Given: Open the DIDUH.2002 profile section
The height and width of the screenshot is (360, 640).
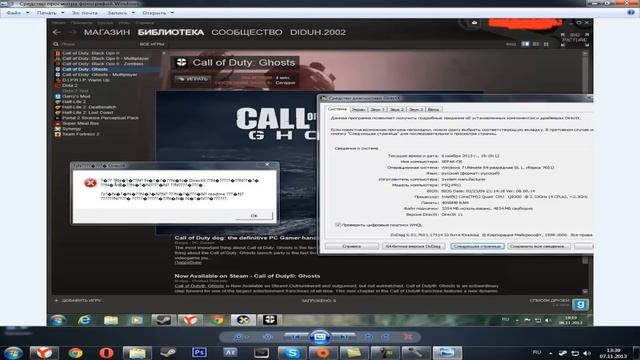Looking at the screenshot, I should (x=318, y=32).
